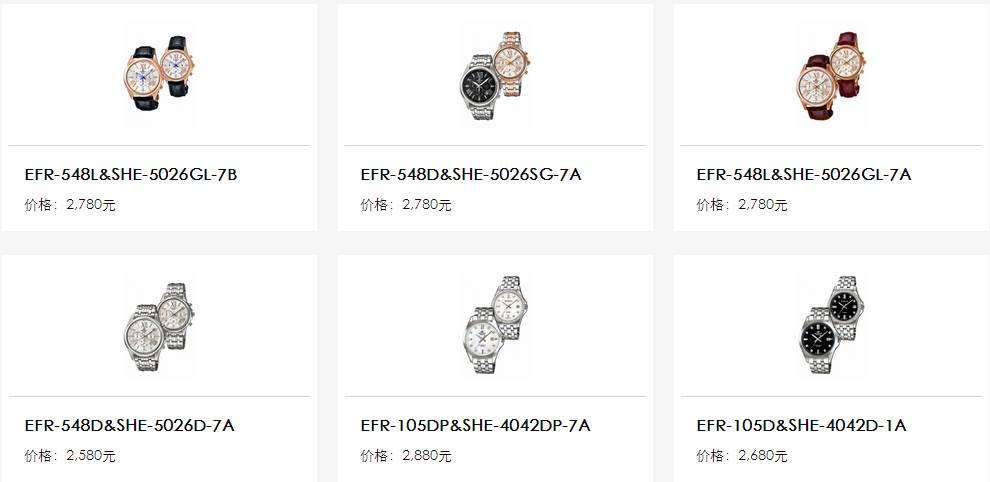
Task: Open the EFR-548D&SHE-5026D-7A watch pair image
Action: [159, 327]
